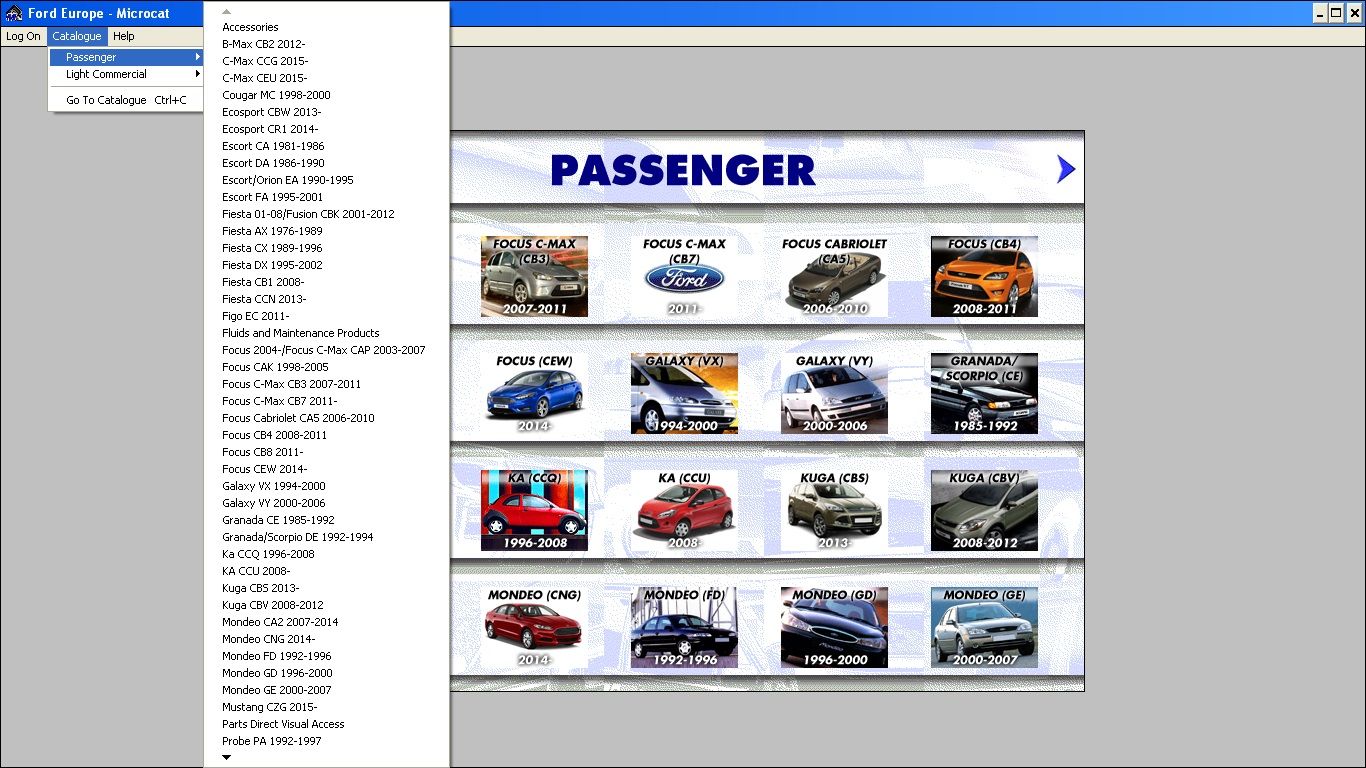
Task: Pick Parts Direct Visual Access entry
Action: point(283,724)
